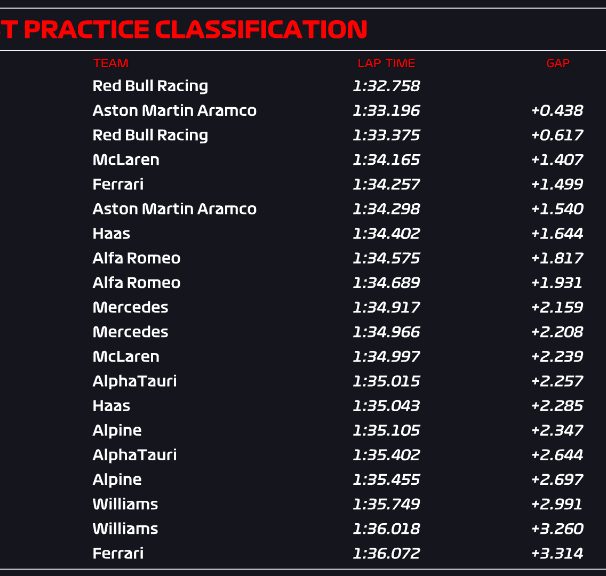
Task: Select the Haas row with 1:34.402
Action: (x=303, y=233)
